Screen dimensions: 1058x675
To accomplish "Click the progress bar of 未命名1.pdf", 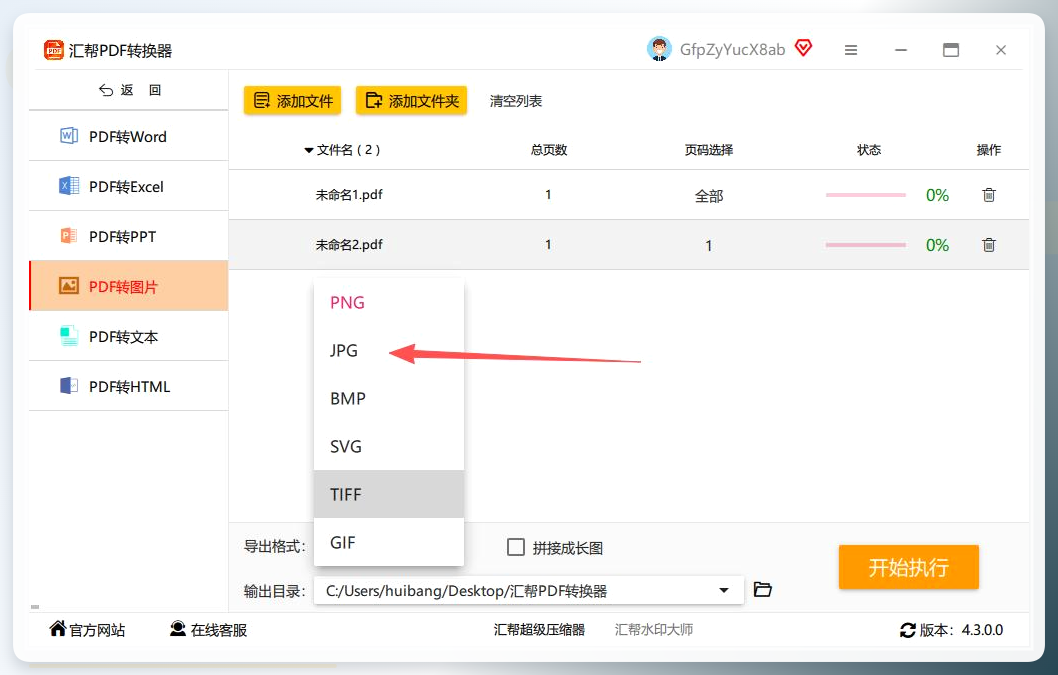I will click(x=866, y=195).
